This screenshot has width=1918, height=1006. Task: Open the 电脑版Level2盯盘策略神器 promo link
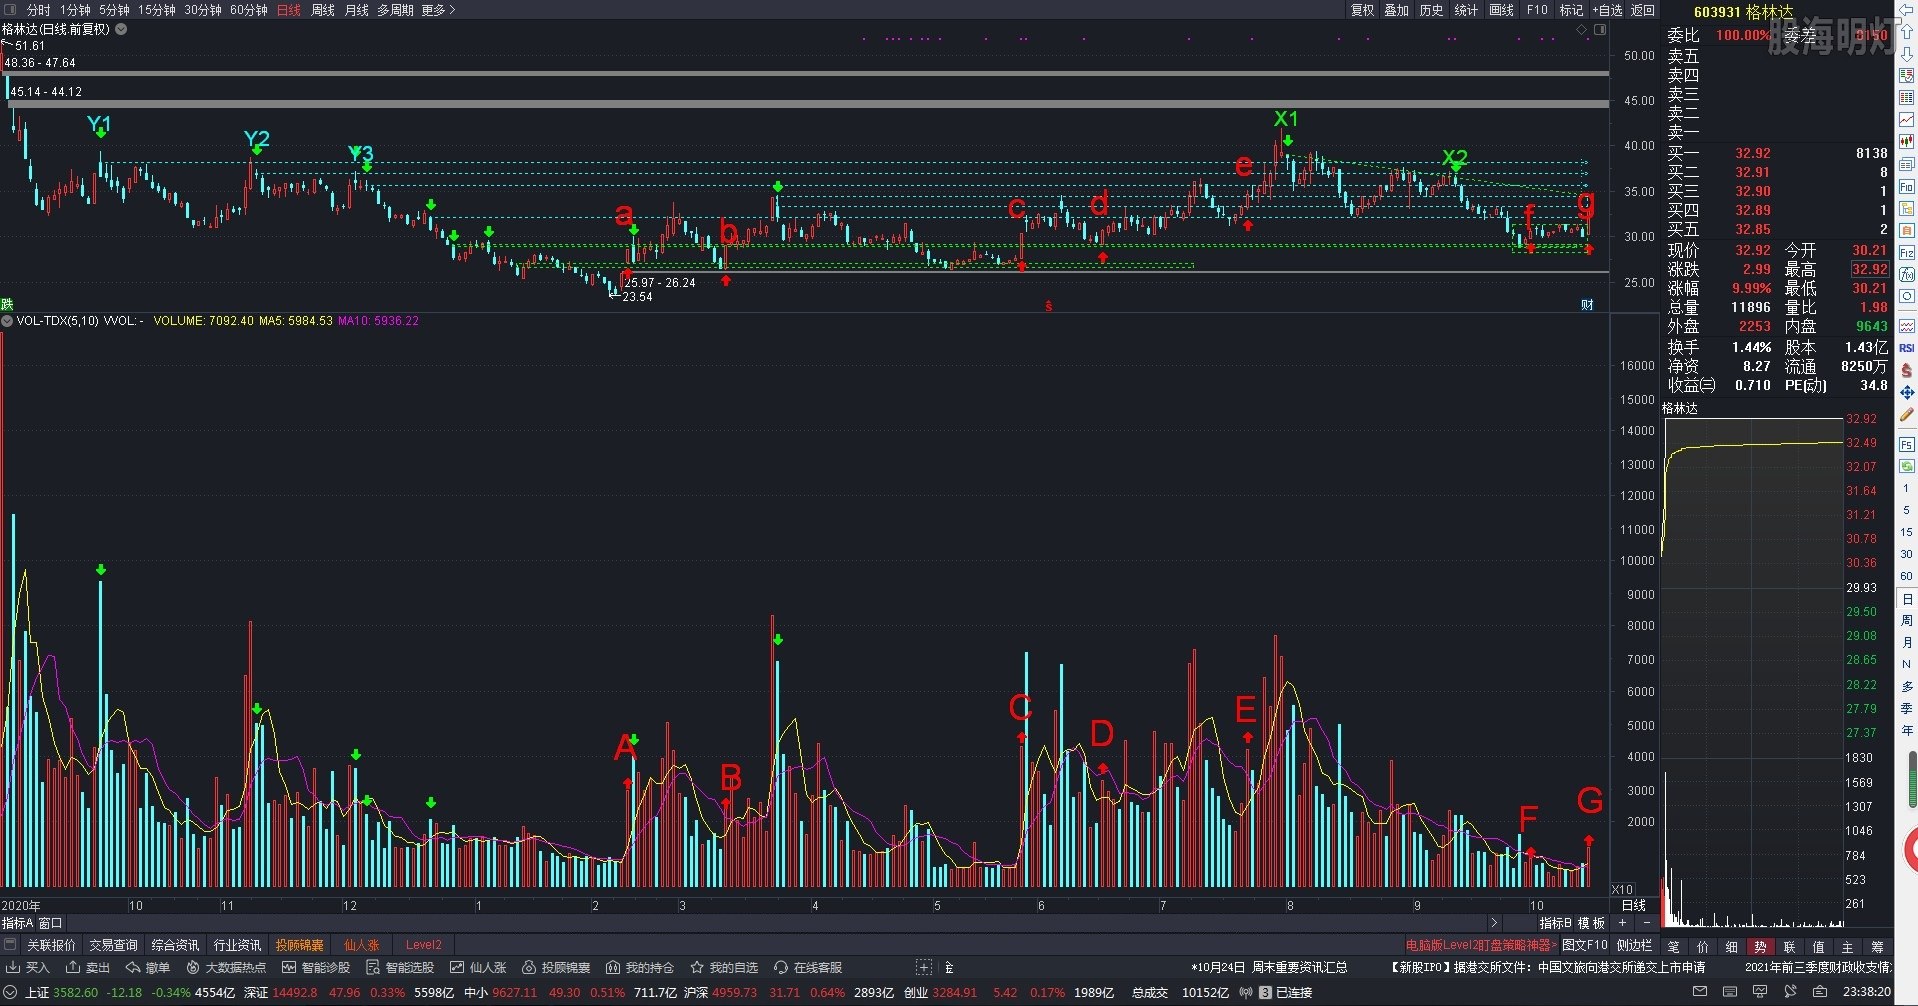click(1481, 945)
